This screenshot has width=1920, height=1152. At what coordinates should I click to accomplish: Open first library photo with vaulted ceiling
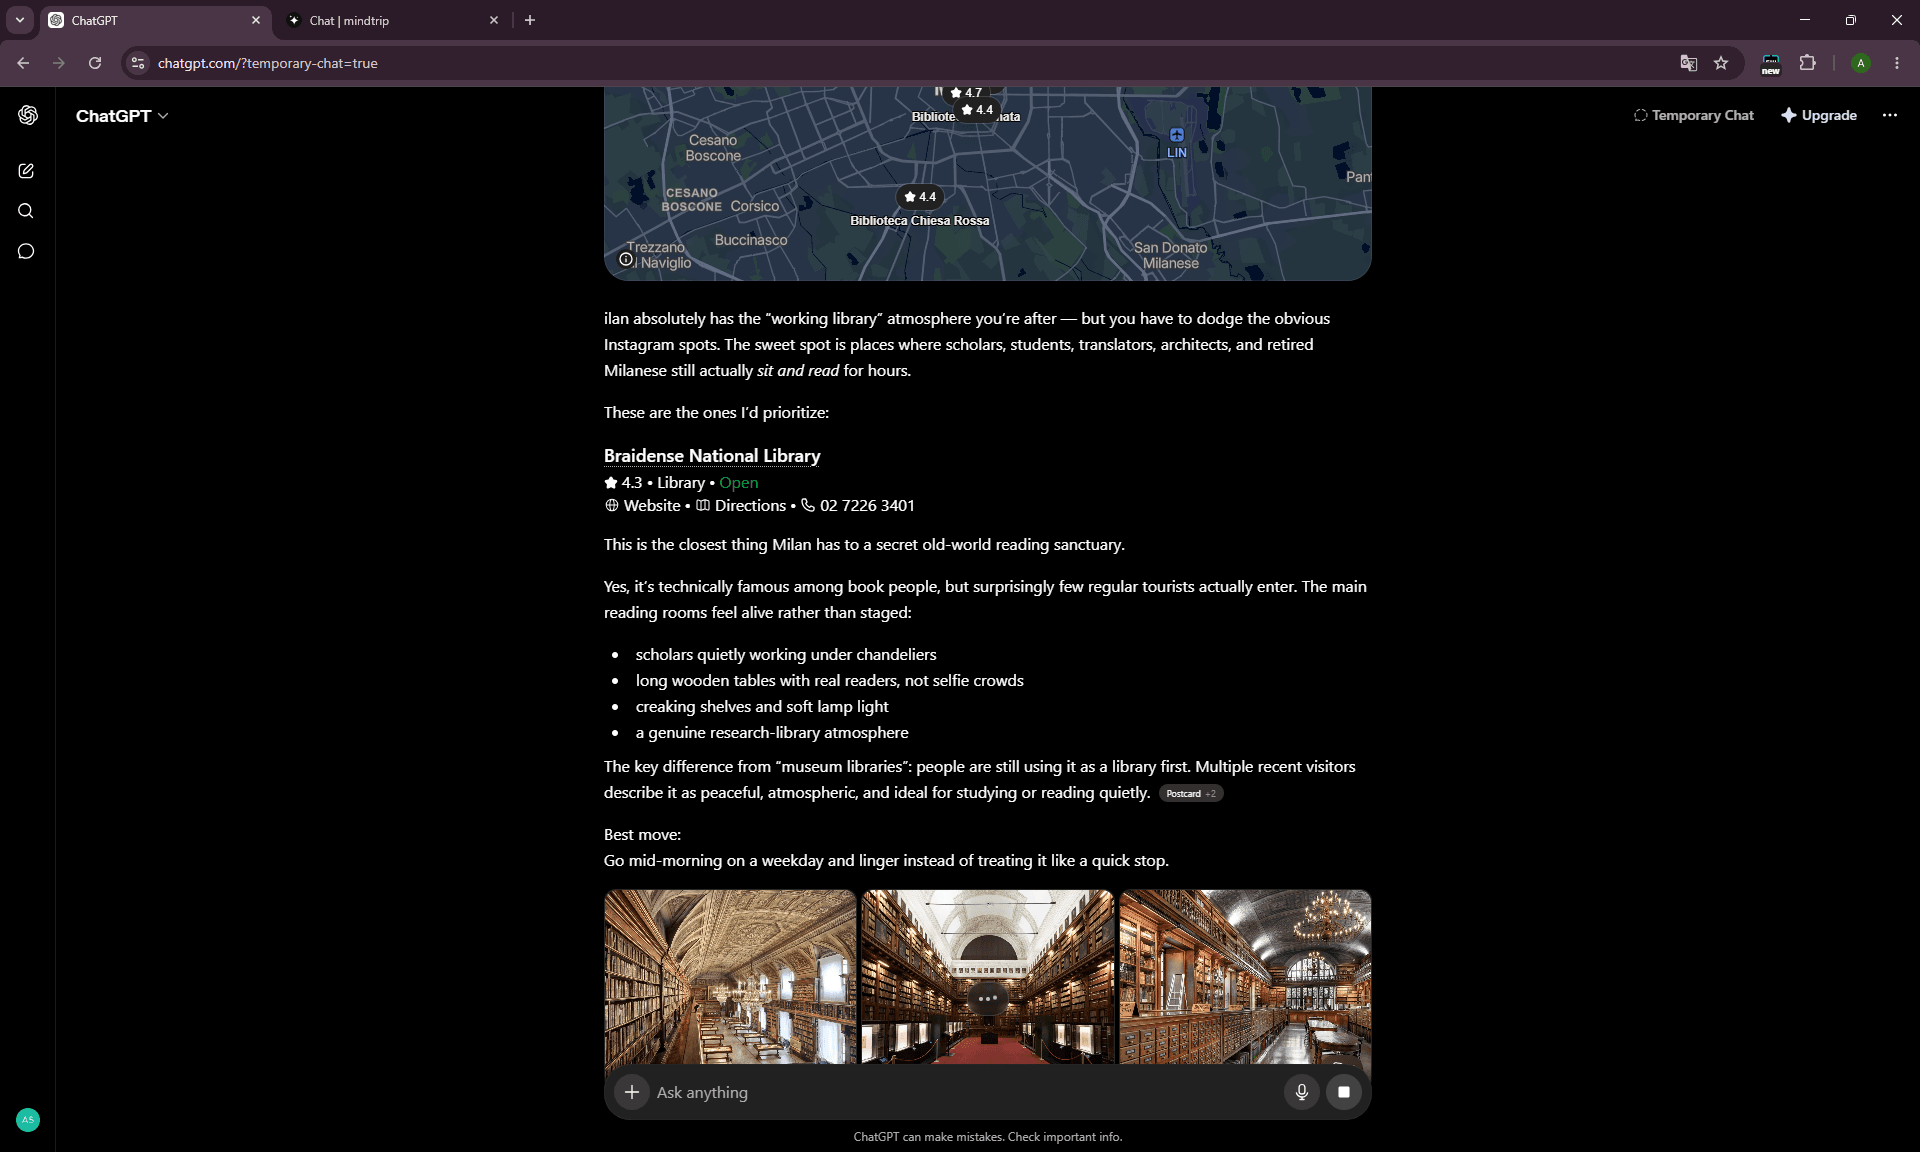(730, 977)
